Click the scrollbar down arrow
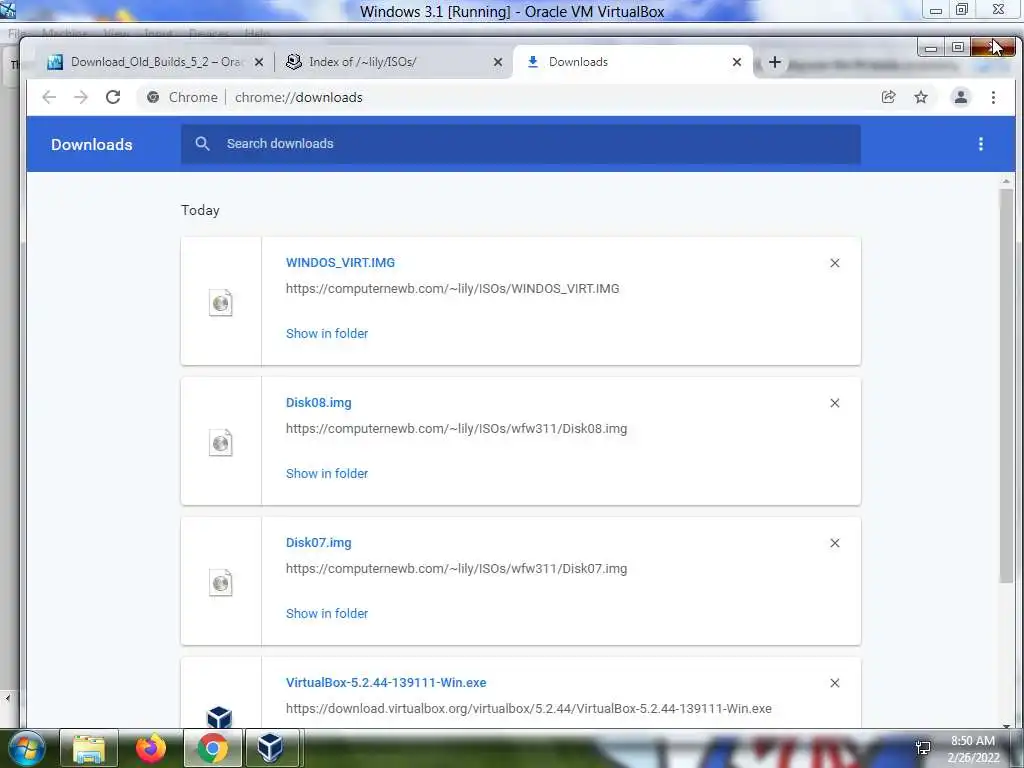This screenshot has width=1024, height=768. 1006,724
